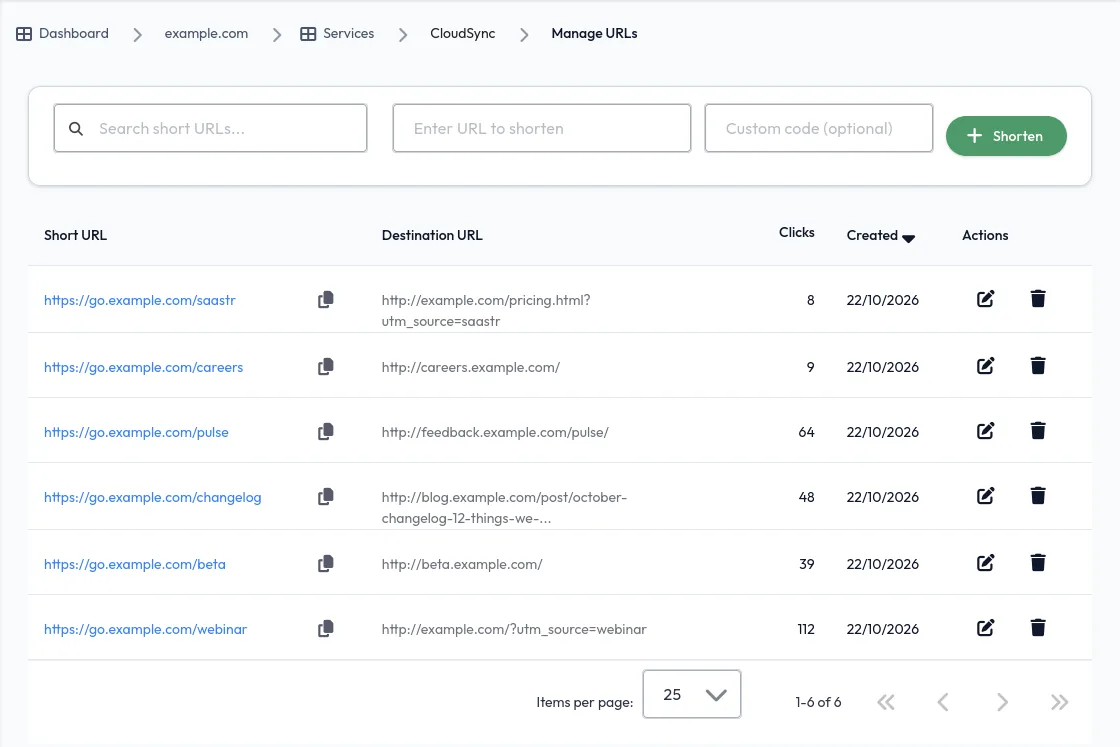Copy the pulse short URL
Image resolution: width=1120 pixels, height=747 pixels.
(x=325, y=431)
